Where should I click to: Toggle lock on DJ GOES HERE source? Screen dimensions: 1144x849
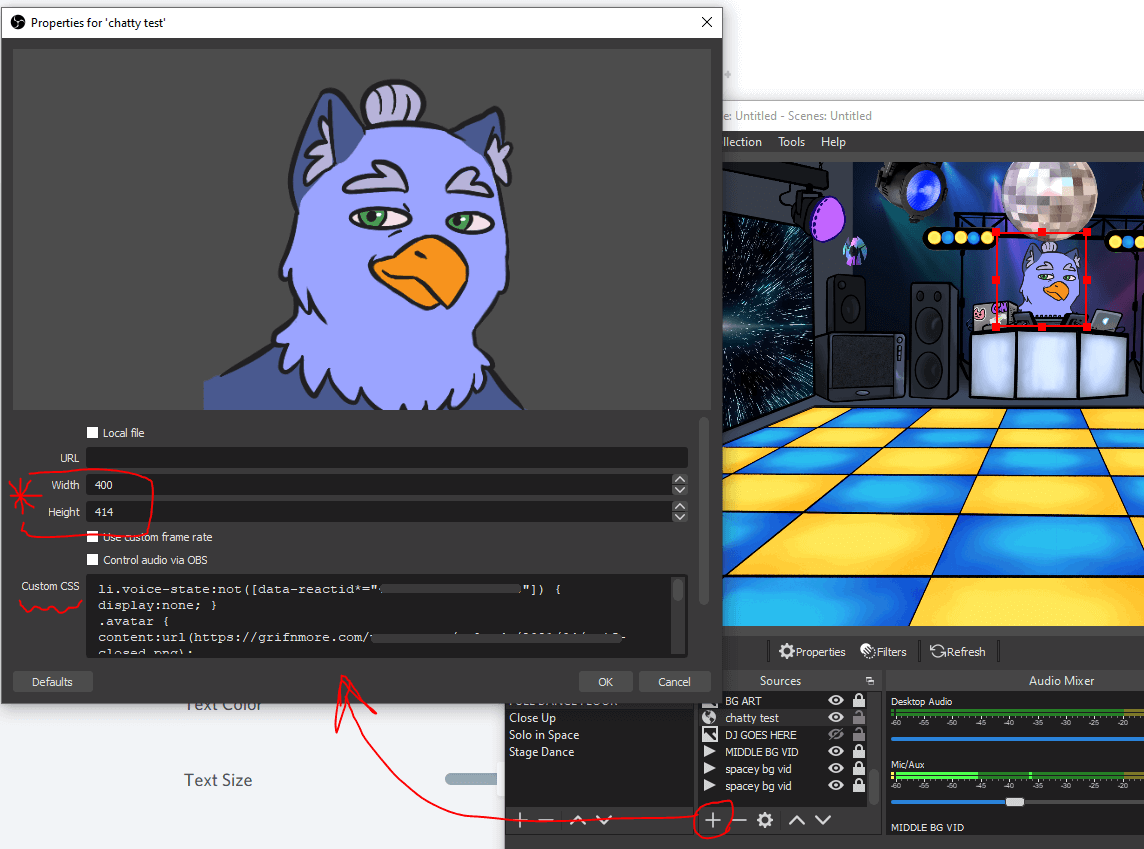tap(859, 734)
